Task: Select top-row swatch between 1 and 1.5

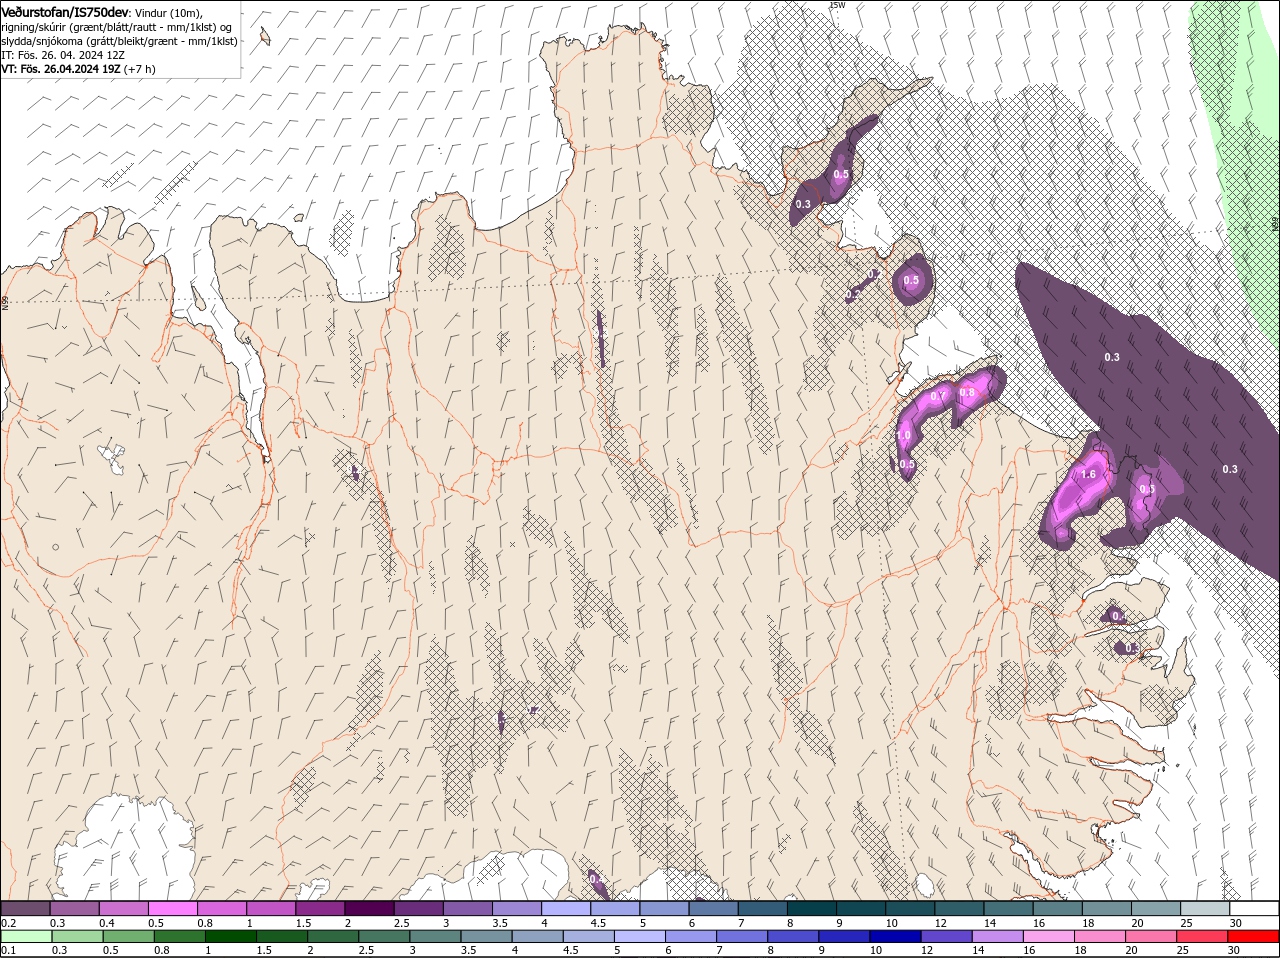Action: (x=270, y=908)
